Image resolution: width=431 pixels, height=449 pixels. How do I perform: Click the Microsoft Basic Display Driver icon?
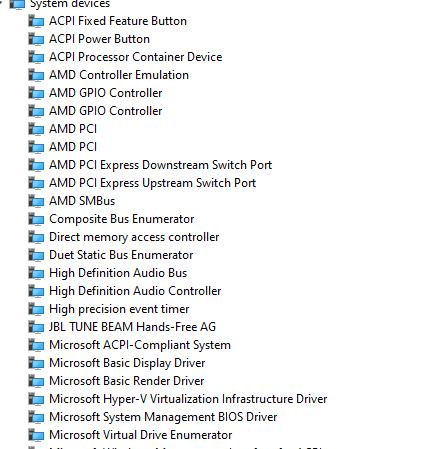pyautogui.click(x=36, y=363)
